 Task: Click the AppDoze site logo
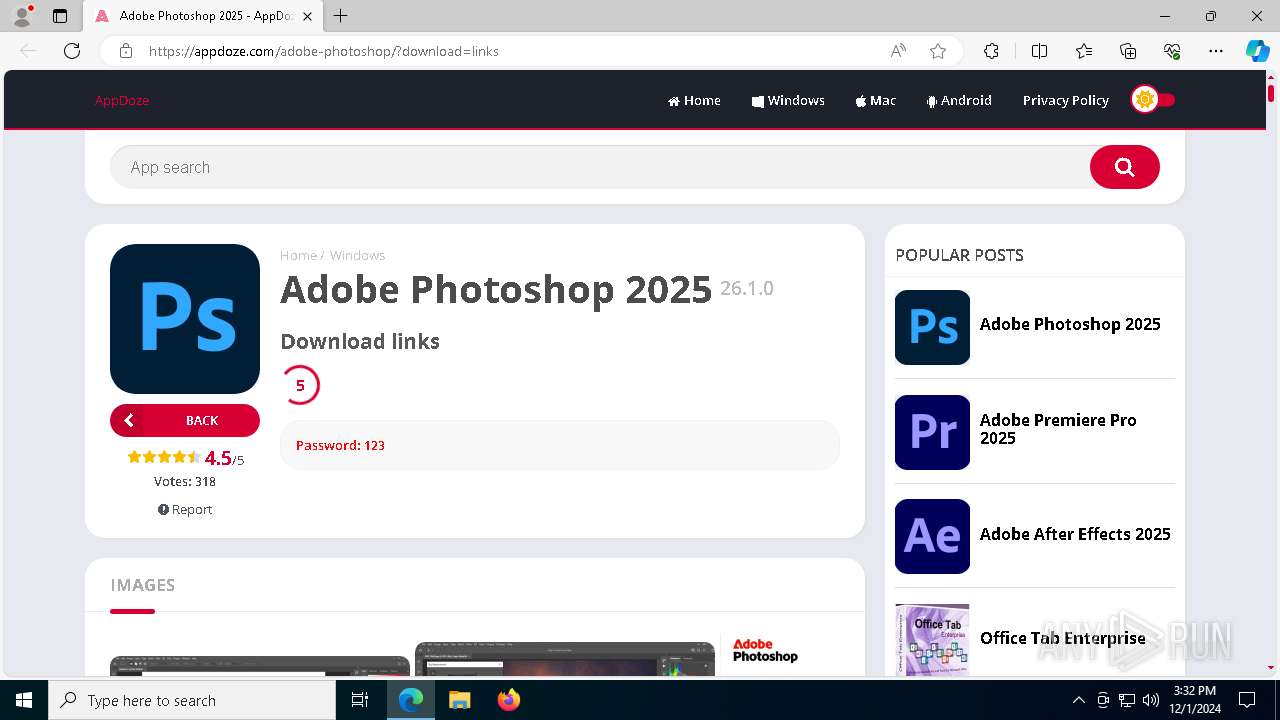(x=122, y=100)
